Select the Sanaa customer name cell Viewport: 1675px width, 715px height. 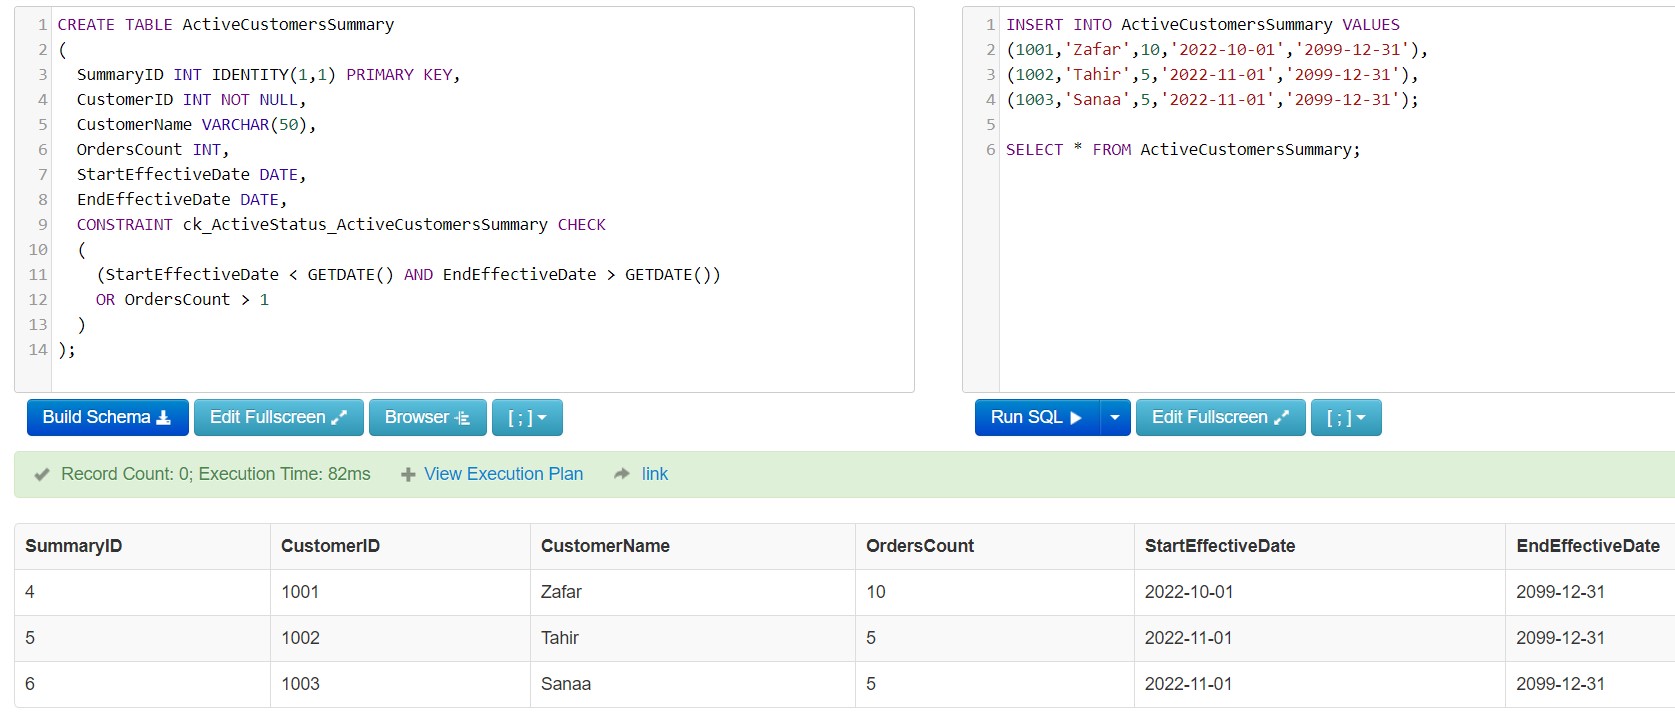[x=692, y=684]
